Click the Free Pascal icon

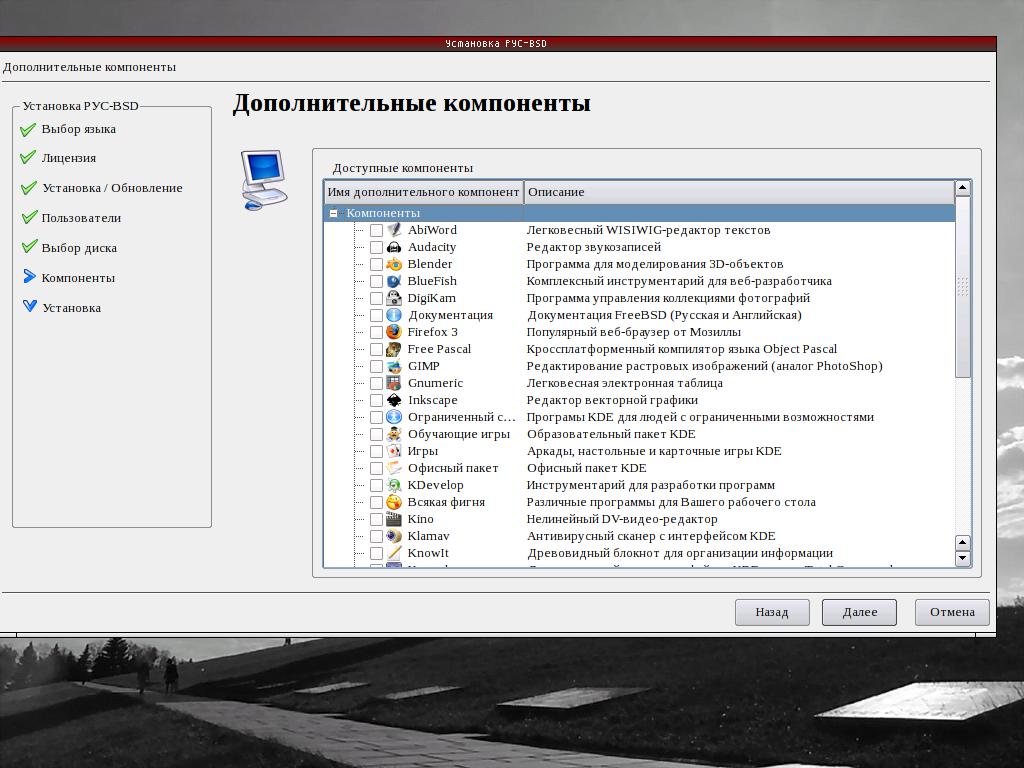point(394,349)
